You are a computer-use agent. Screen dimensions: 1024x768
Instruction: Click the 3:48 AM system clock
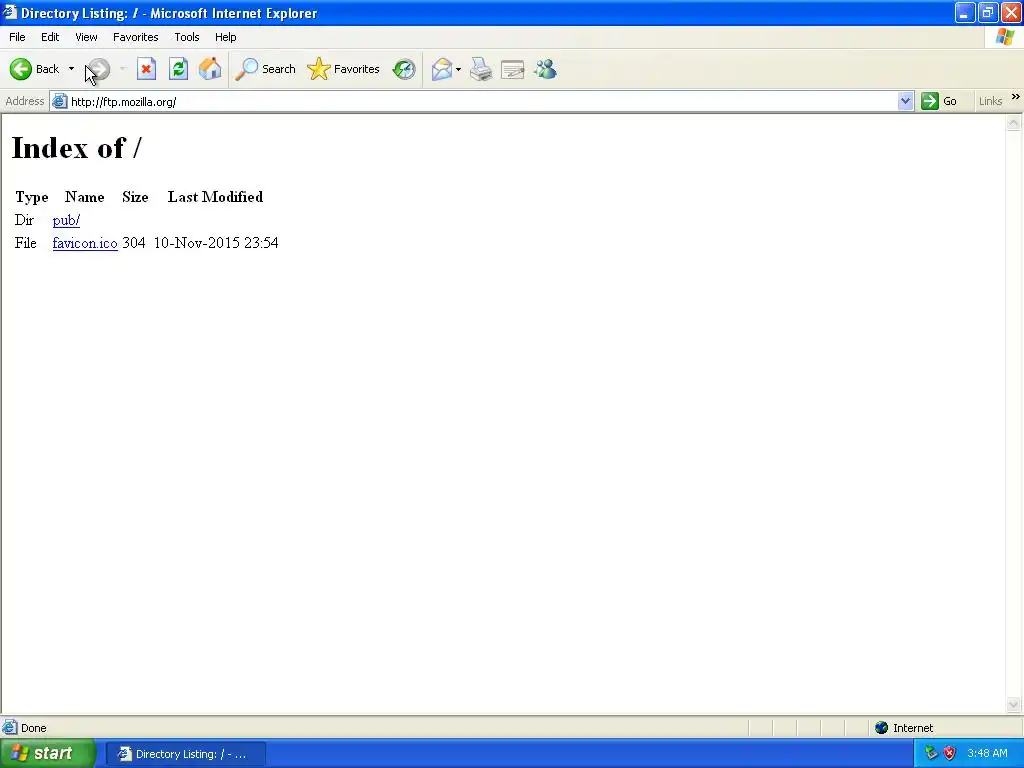(987, 754)
